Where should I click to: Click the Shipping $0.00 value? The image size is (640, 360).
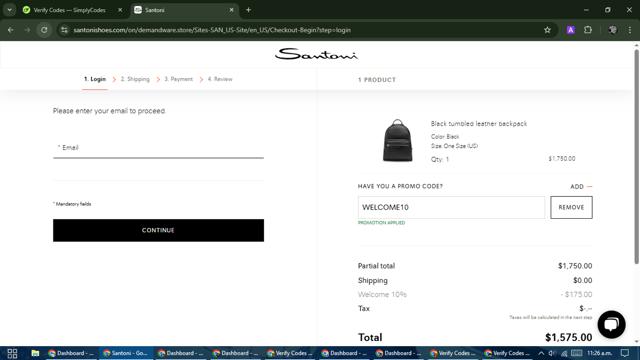coord(582,280)
